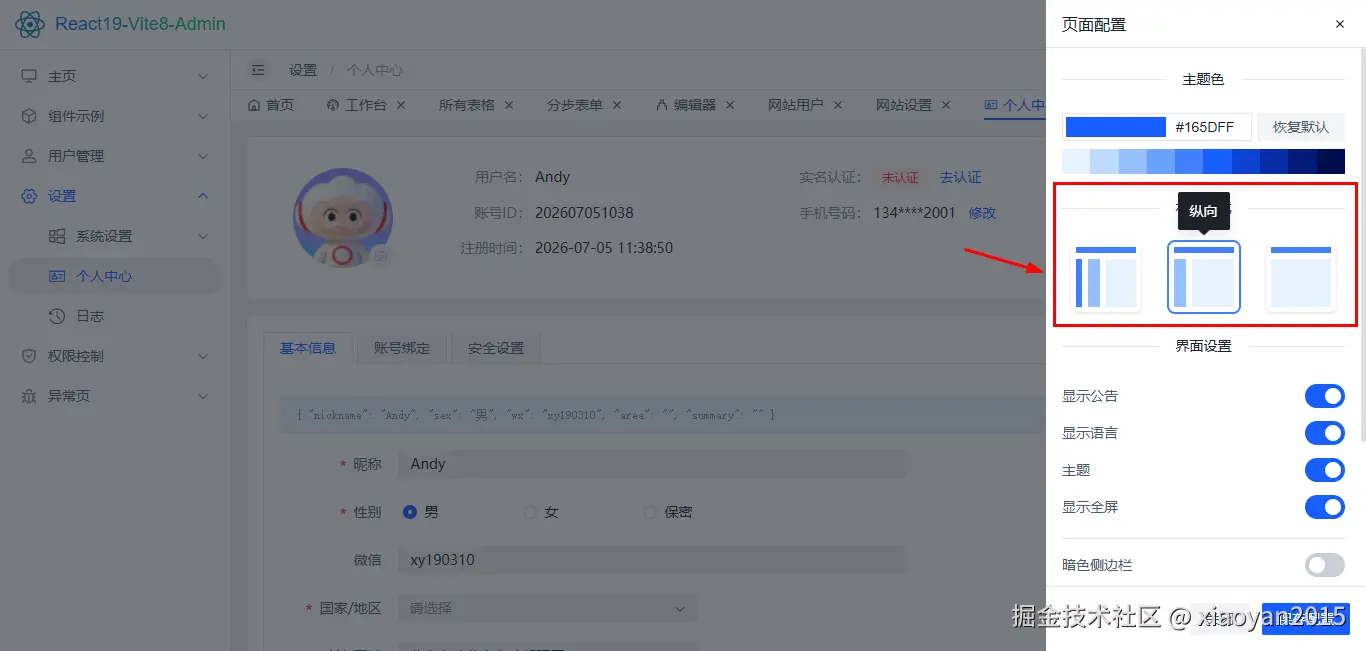Click 设置 in the breadcrumb

pos(303,70)
